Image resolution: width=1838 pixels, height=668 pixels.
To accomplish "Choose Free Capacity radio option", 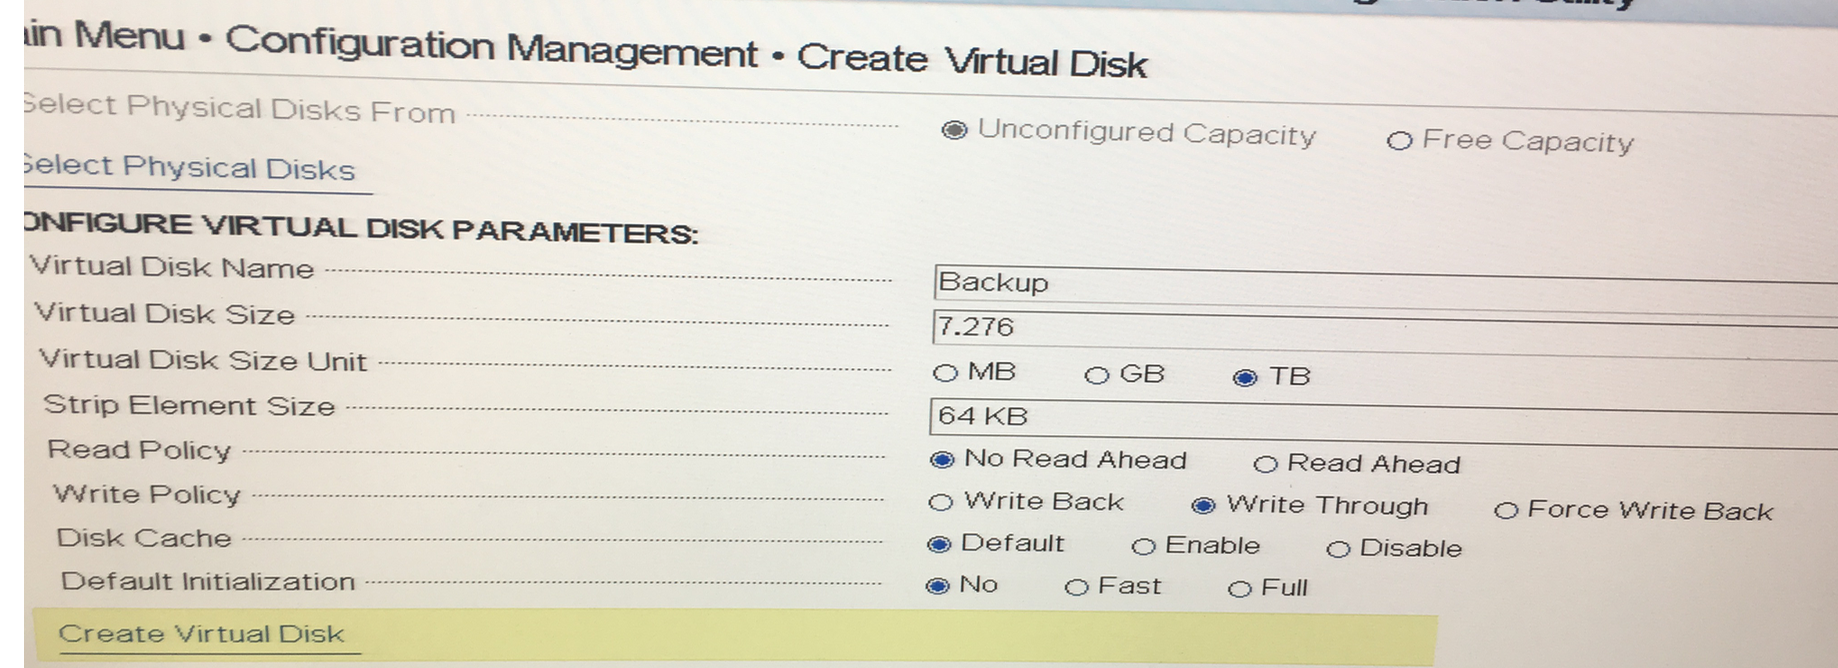I will [1400, 141].
